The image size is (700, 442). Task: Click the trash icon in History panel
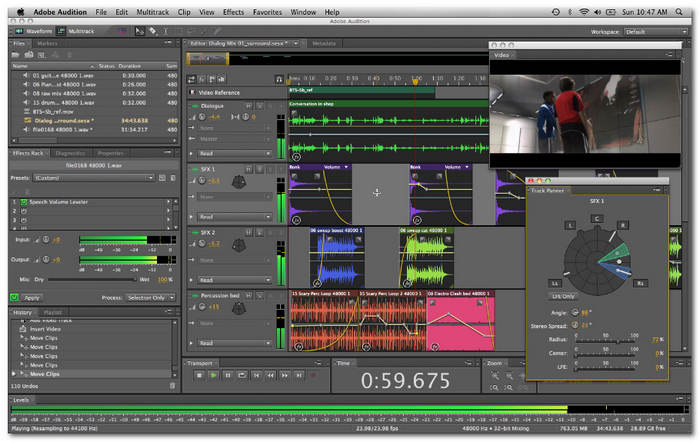173,386
